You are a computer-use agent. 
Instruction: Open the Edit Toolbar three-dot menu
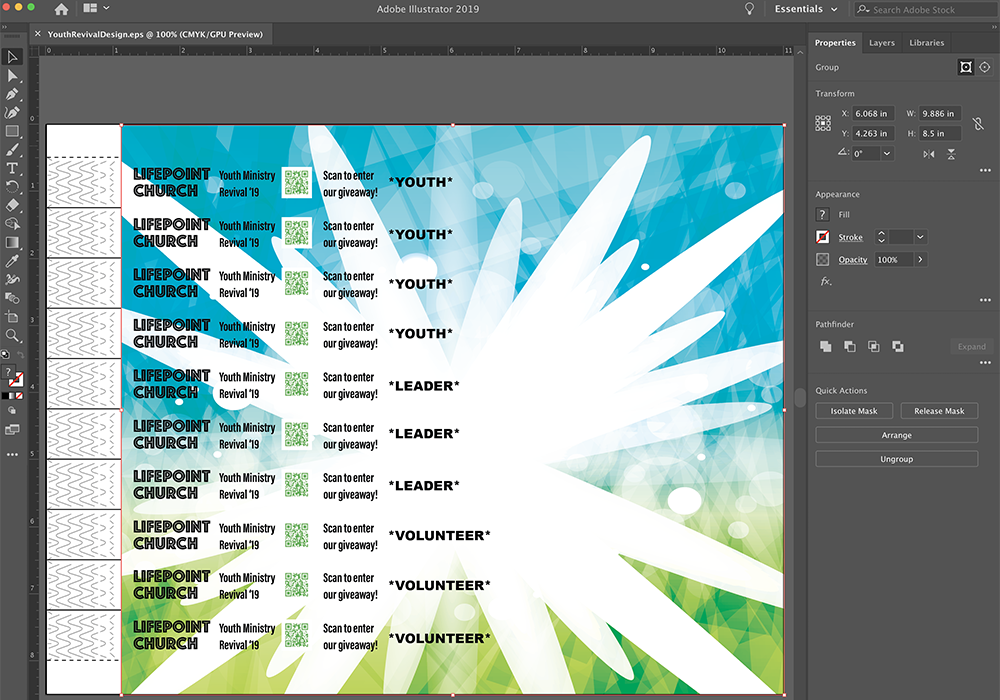12,455
